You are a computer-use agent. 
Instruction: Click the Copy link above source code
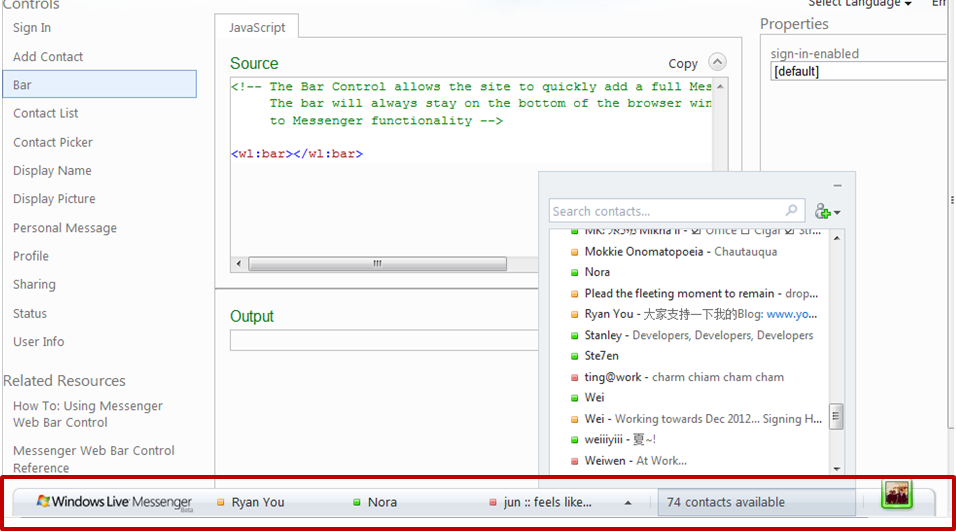683,63
